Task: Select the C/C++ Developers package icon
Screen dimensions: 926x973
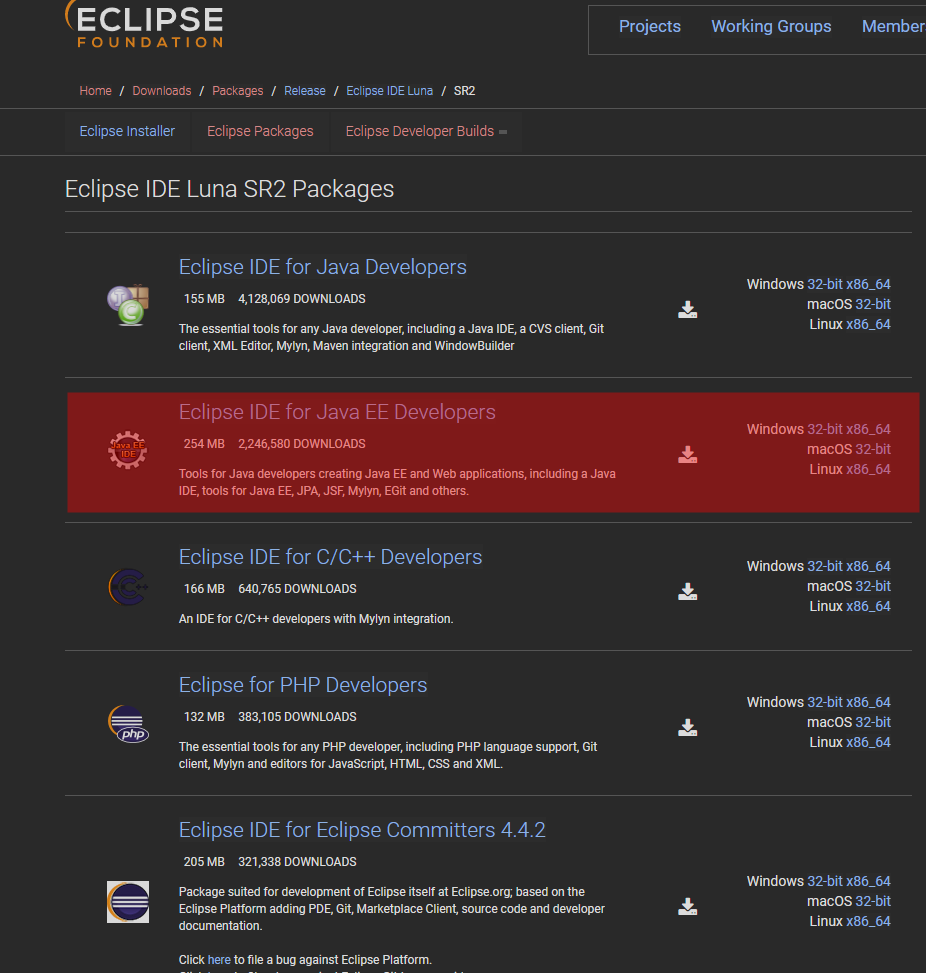Action: click(127, 587)
